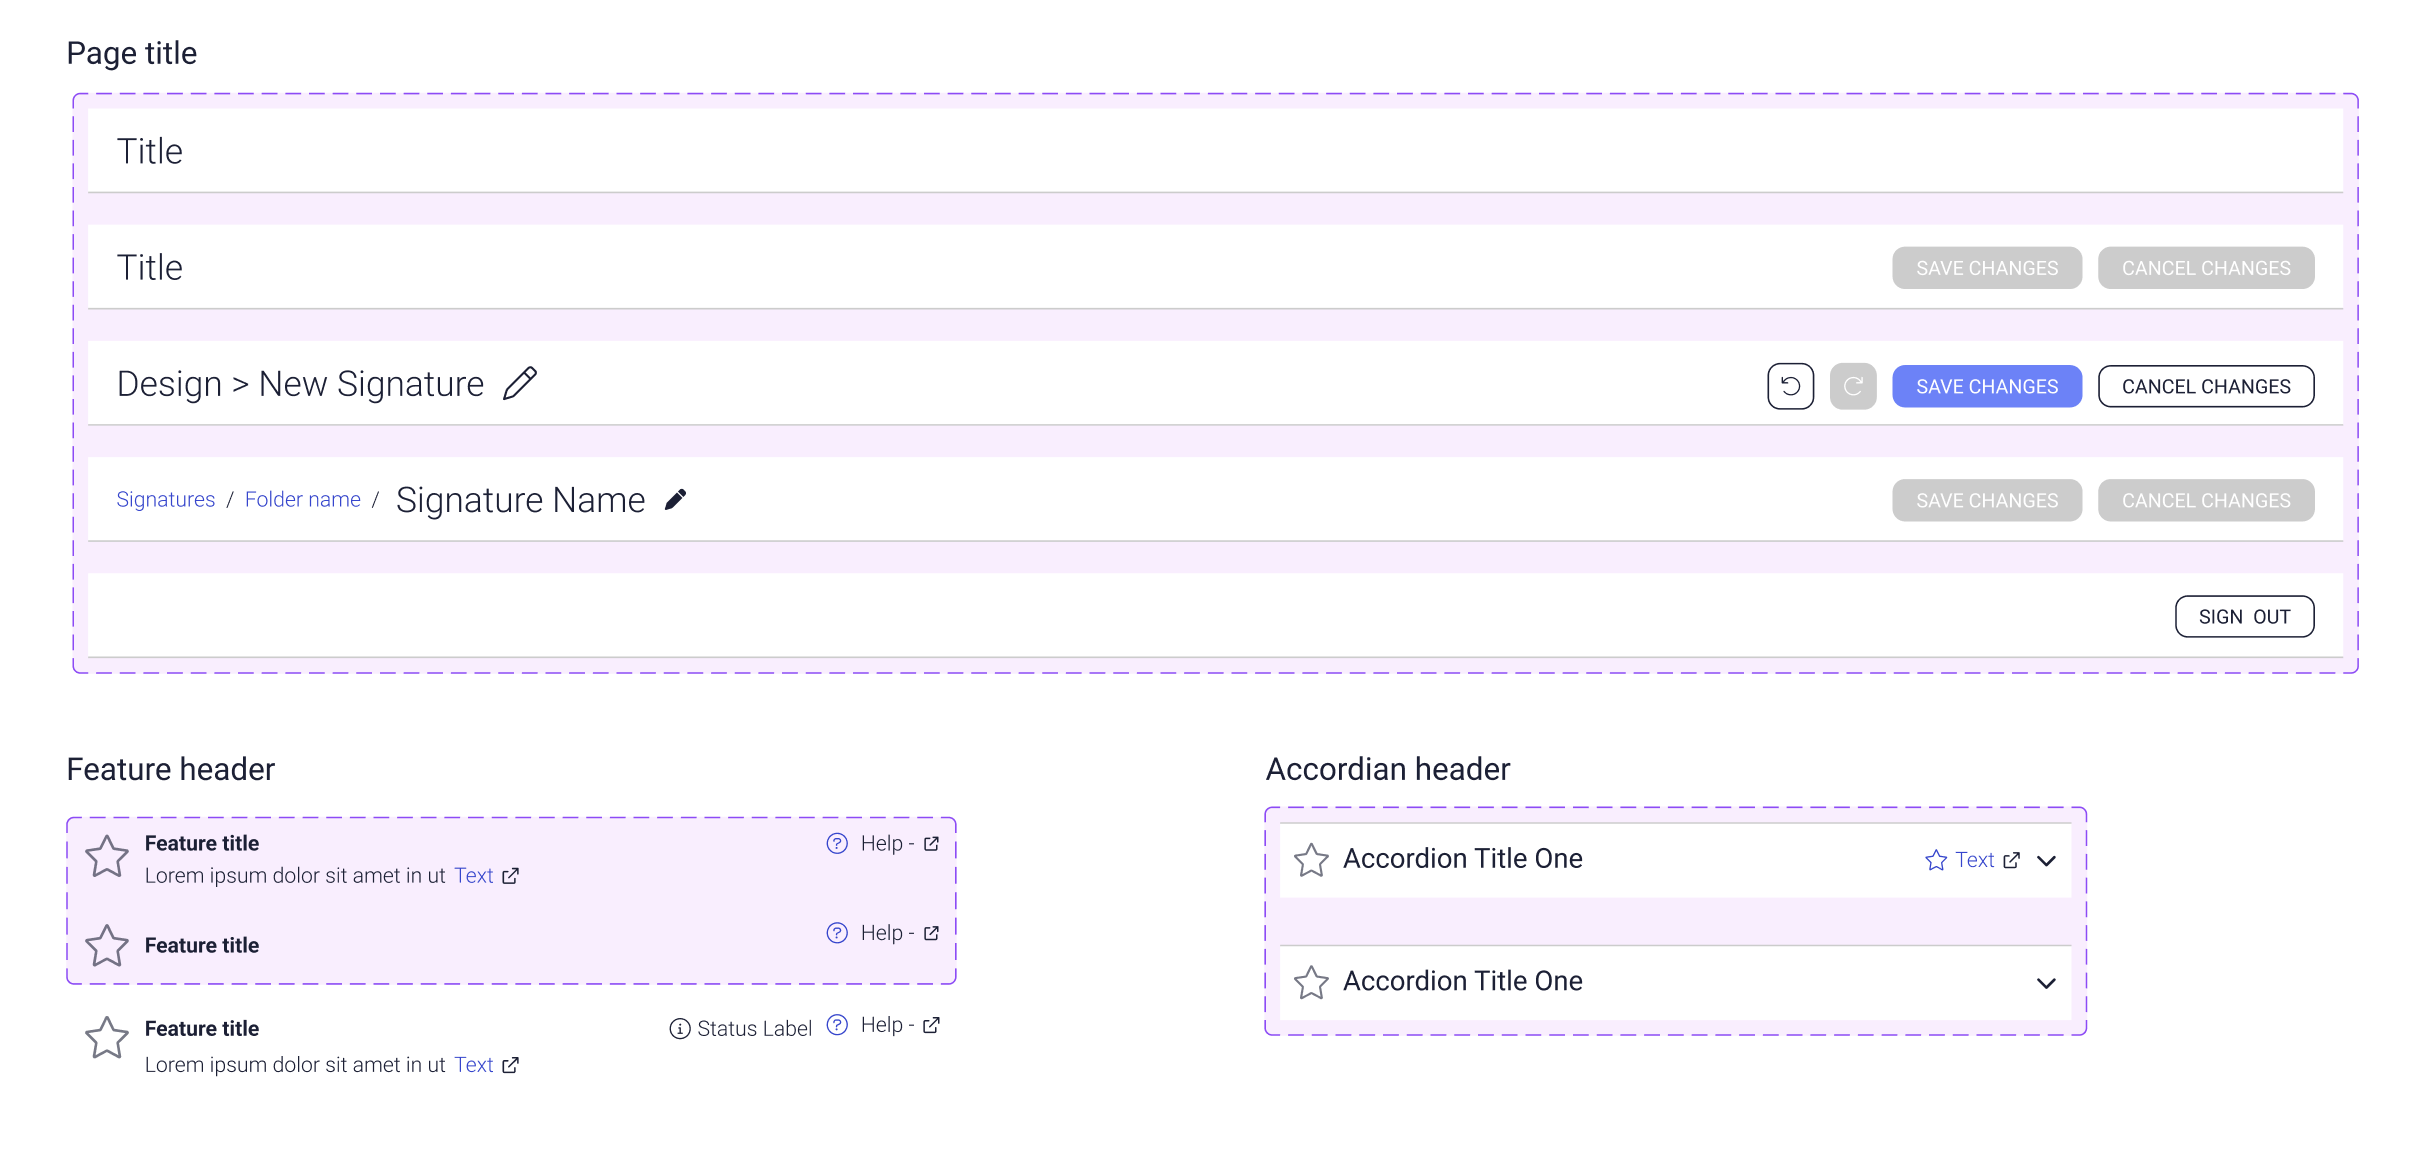This screenshot has width=2416, height=1150.
Task: Open the Folder name breadcrumb link
Action: pyautogui.click(x=303, y=499)
